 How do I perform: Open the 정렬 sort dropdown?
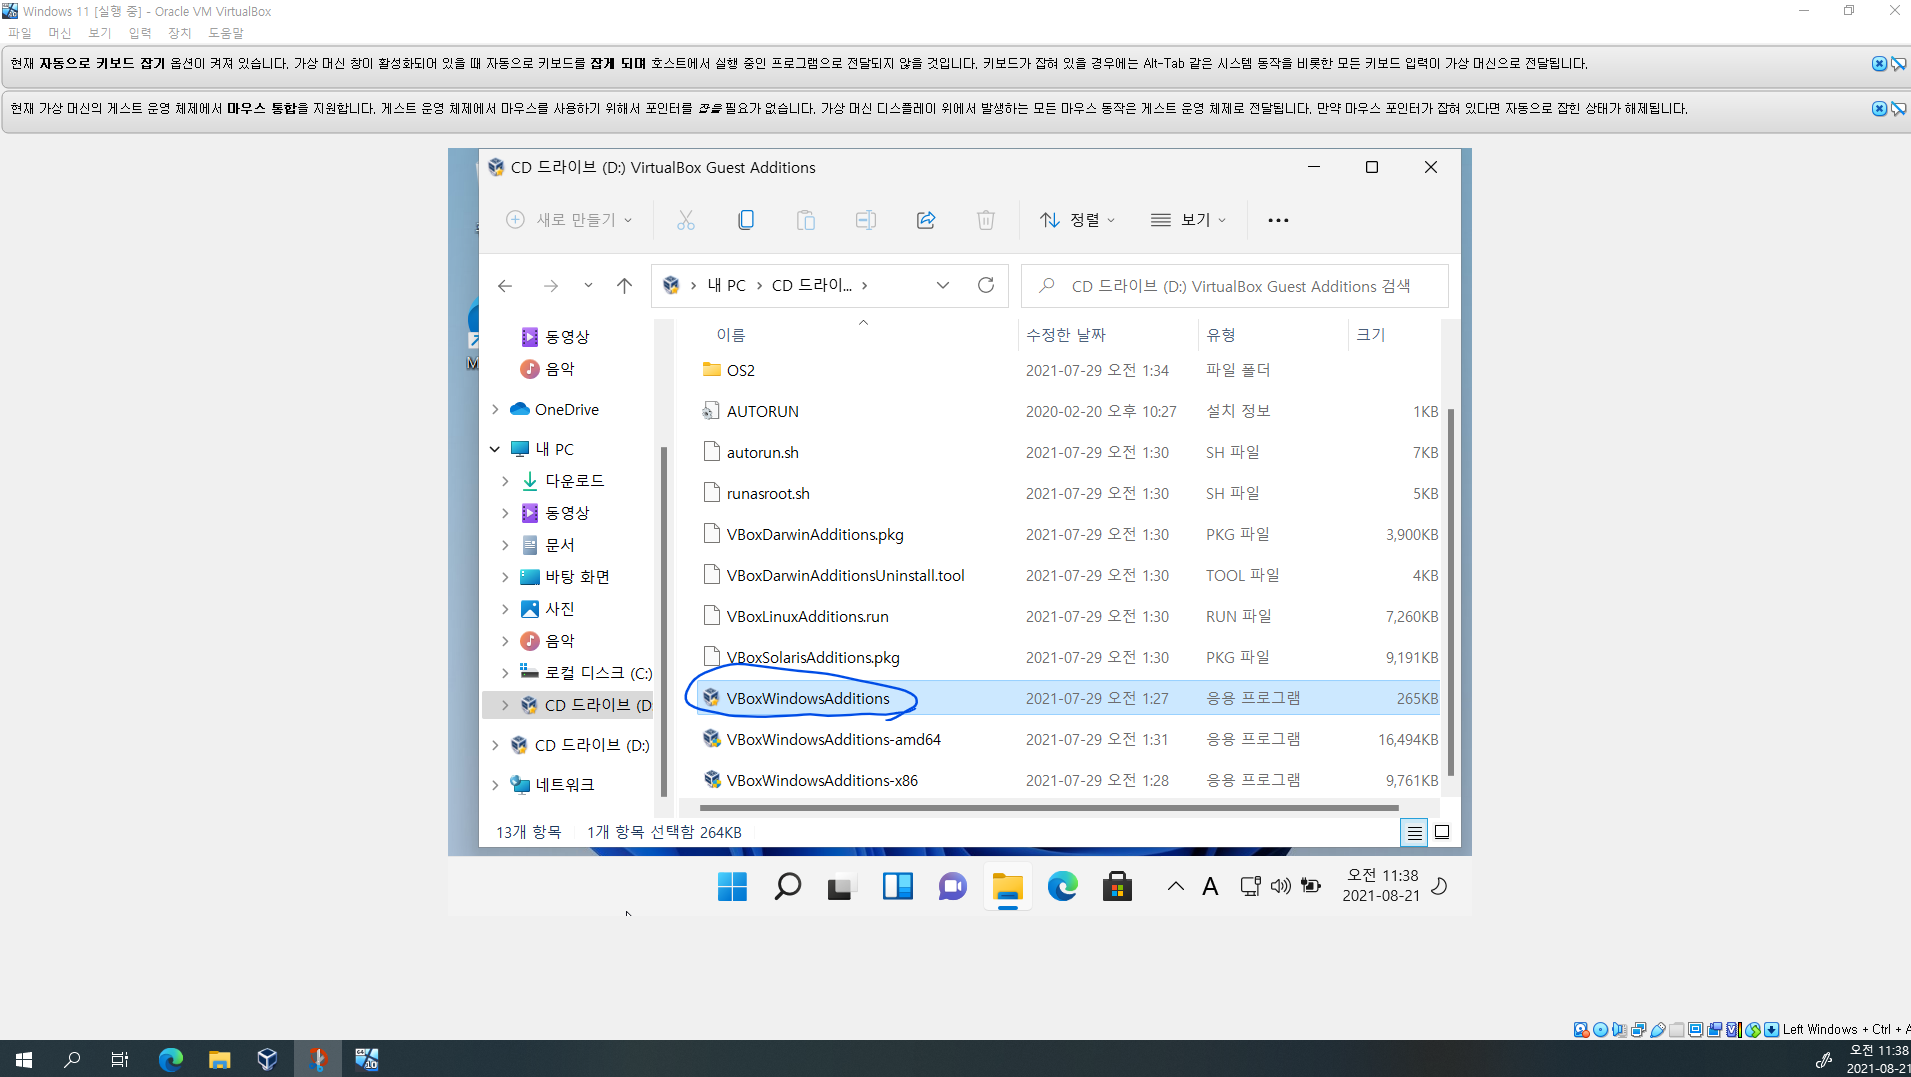click(1077, 220)
